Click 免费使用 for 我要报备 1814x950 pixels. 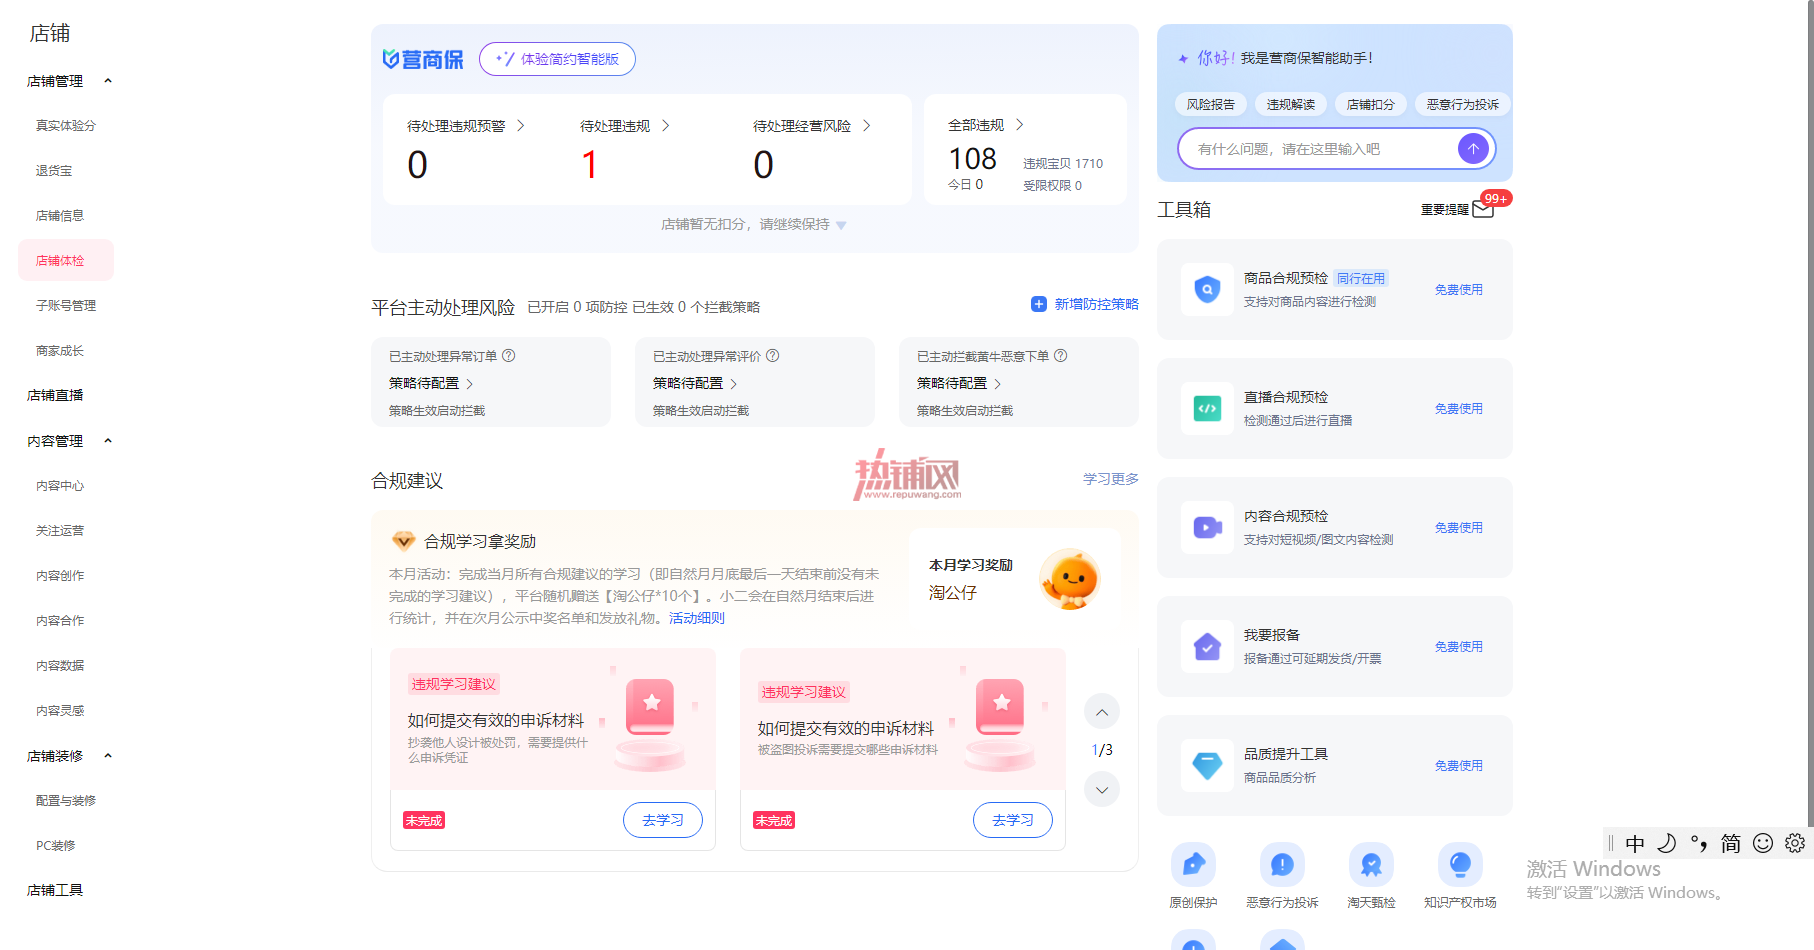click(x=1459, y=647)
